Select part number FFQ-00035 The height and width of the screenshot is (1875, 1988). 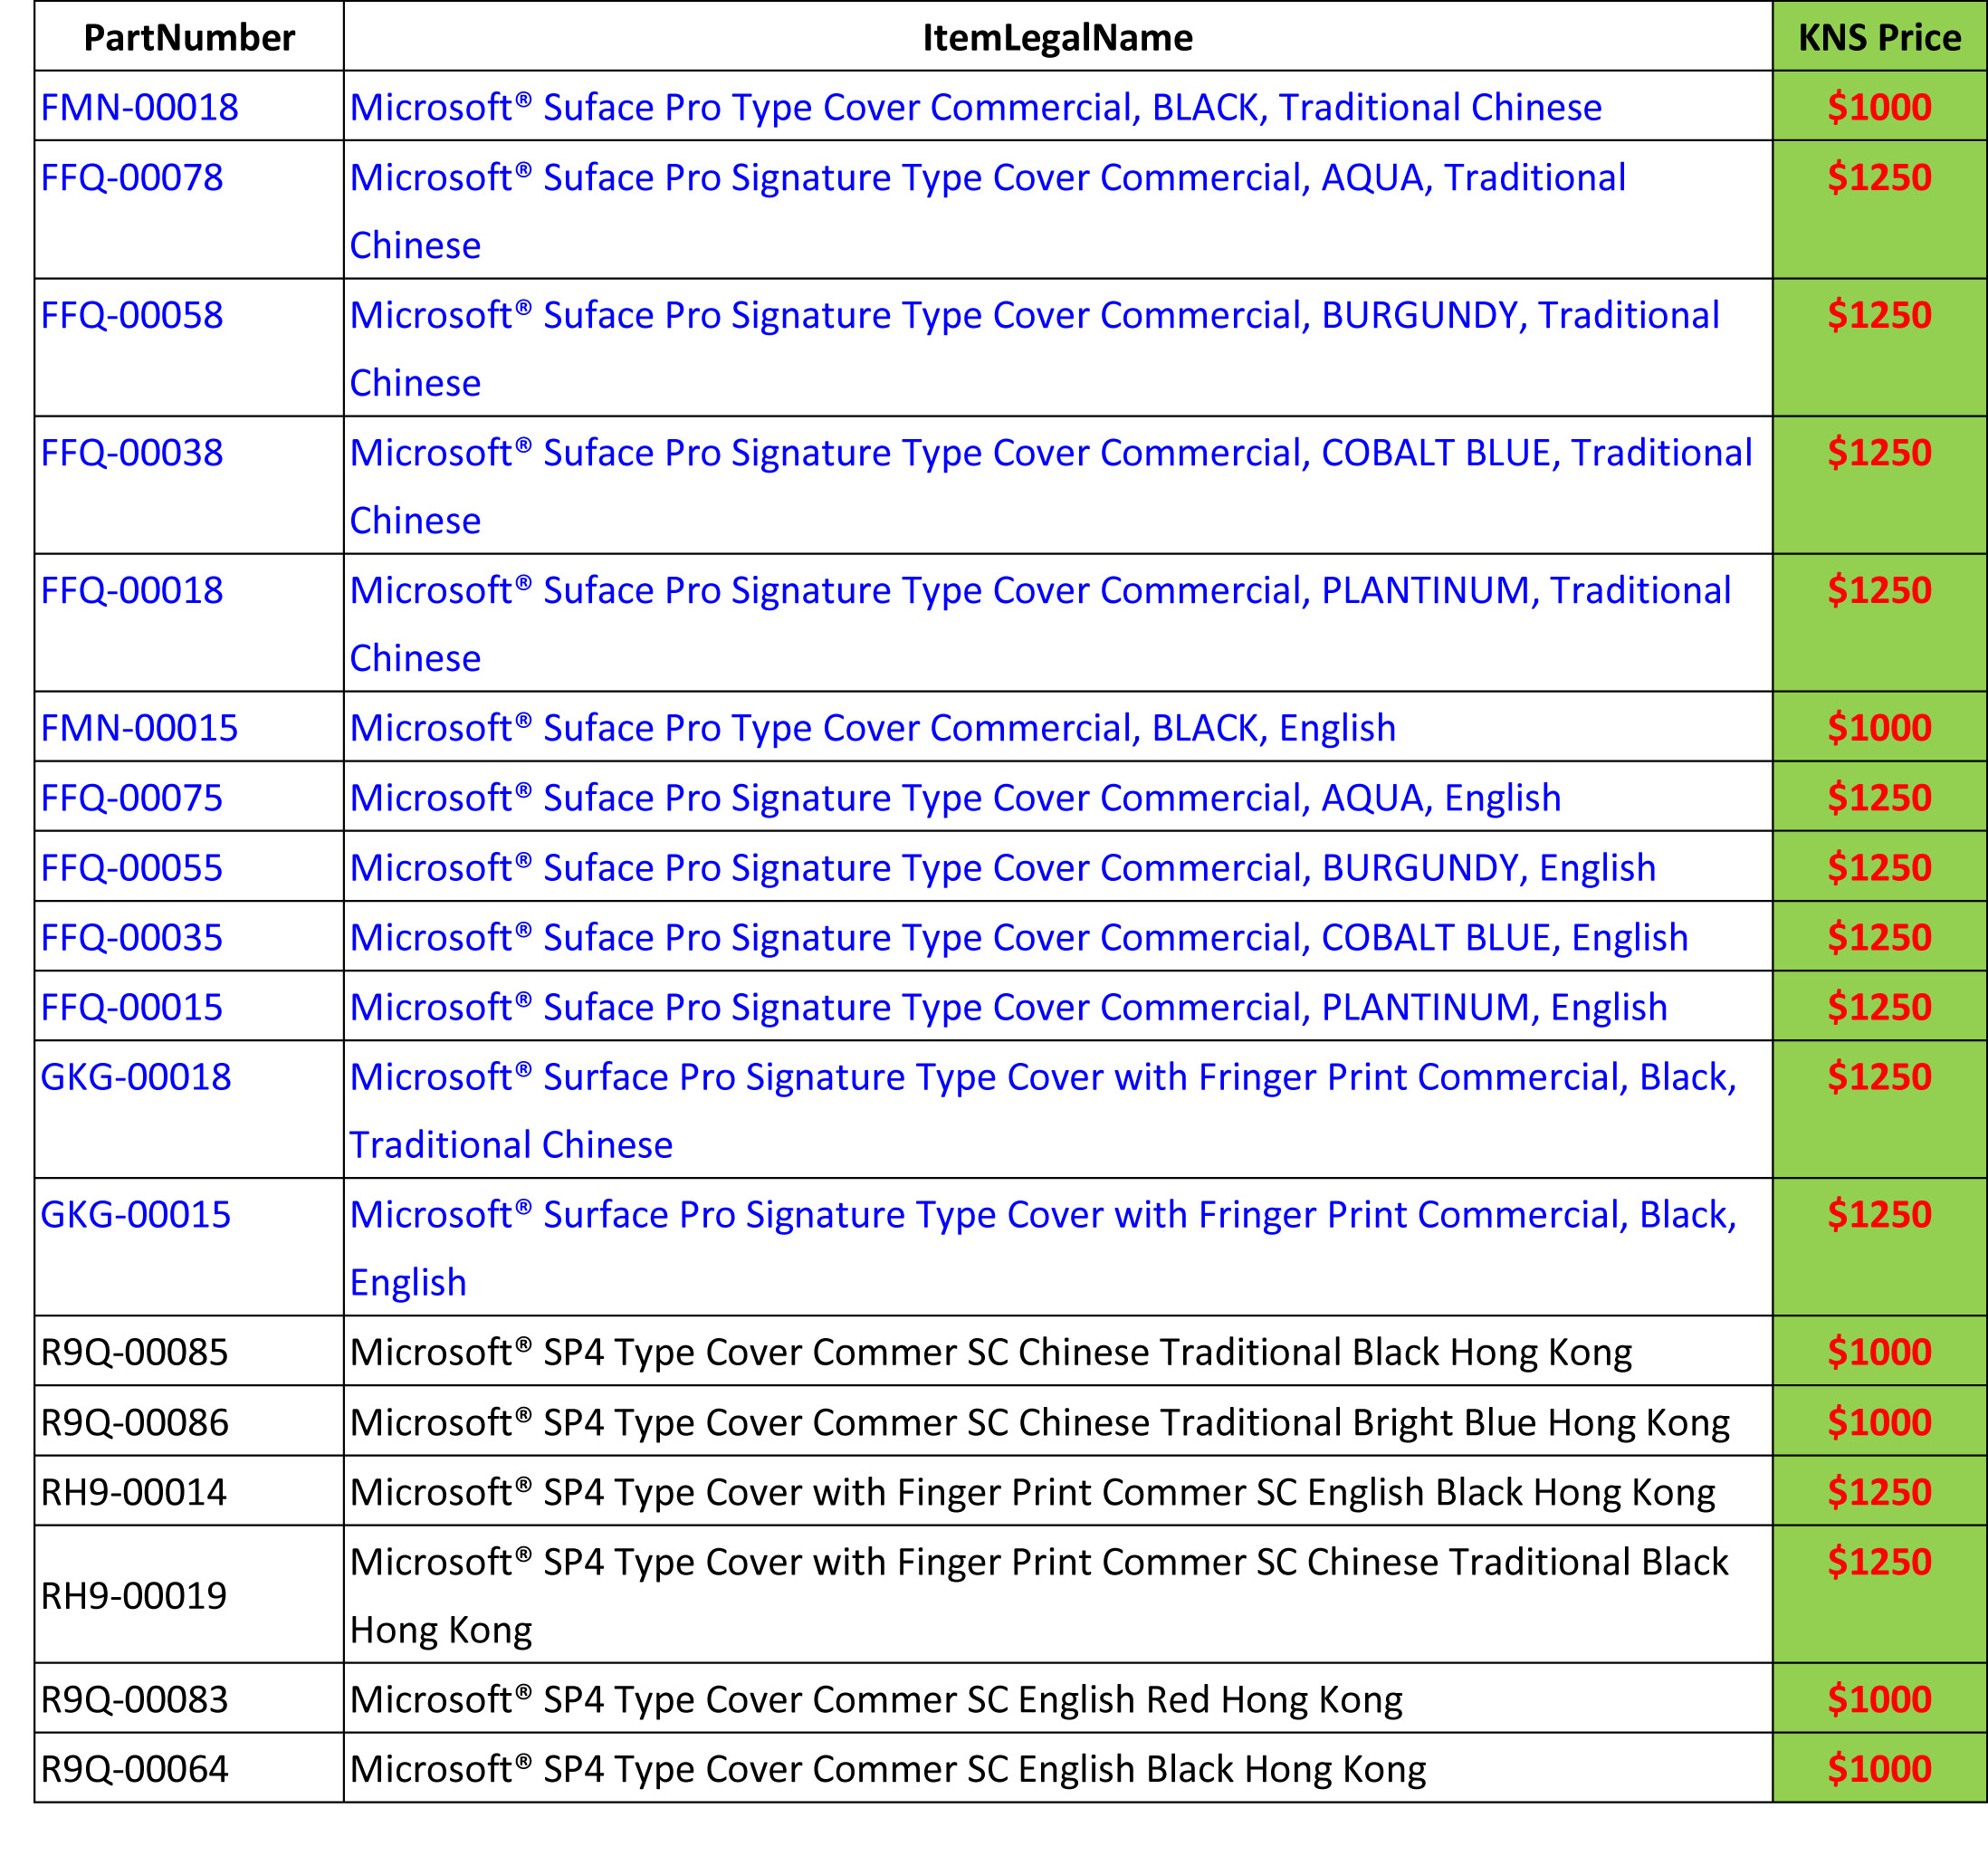tap(132, 937)
